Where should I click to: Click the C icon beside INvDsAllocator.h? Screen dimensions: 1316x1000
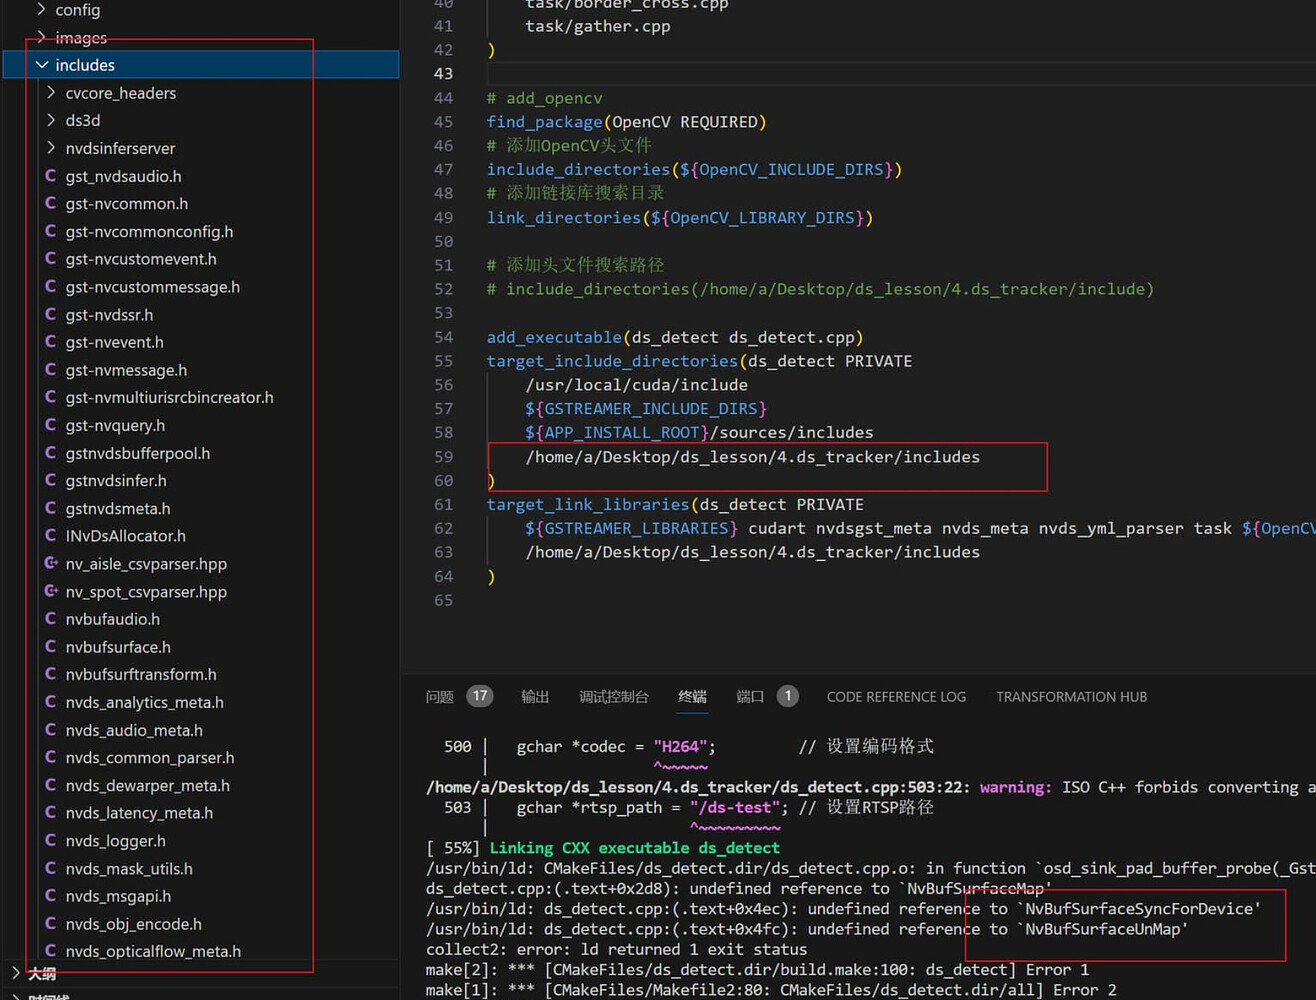pyautogui.click(x=50, y=536)
